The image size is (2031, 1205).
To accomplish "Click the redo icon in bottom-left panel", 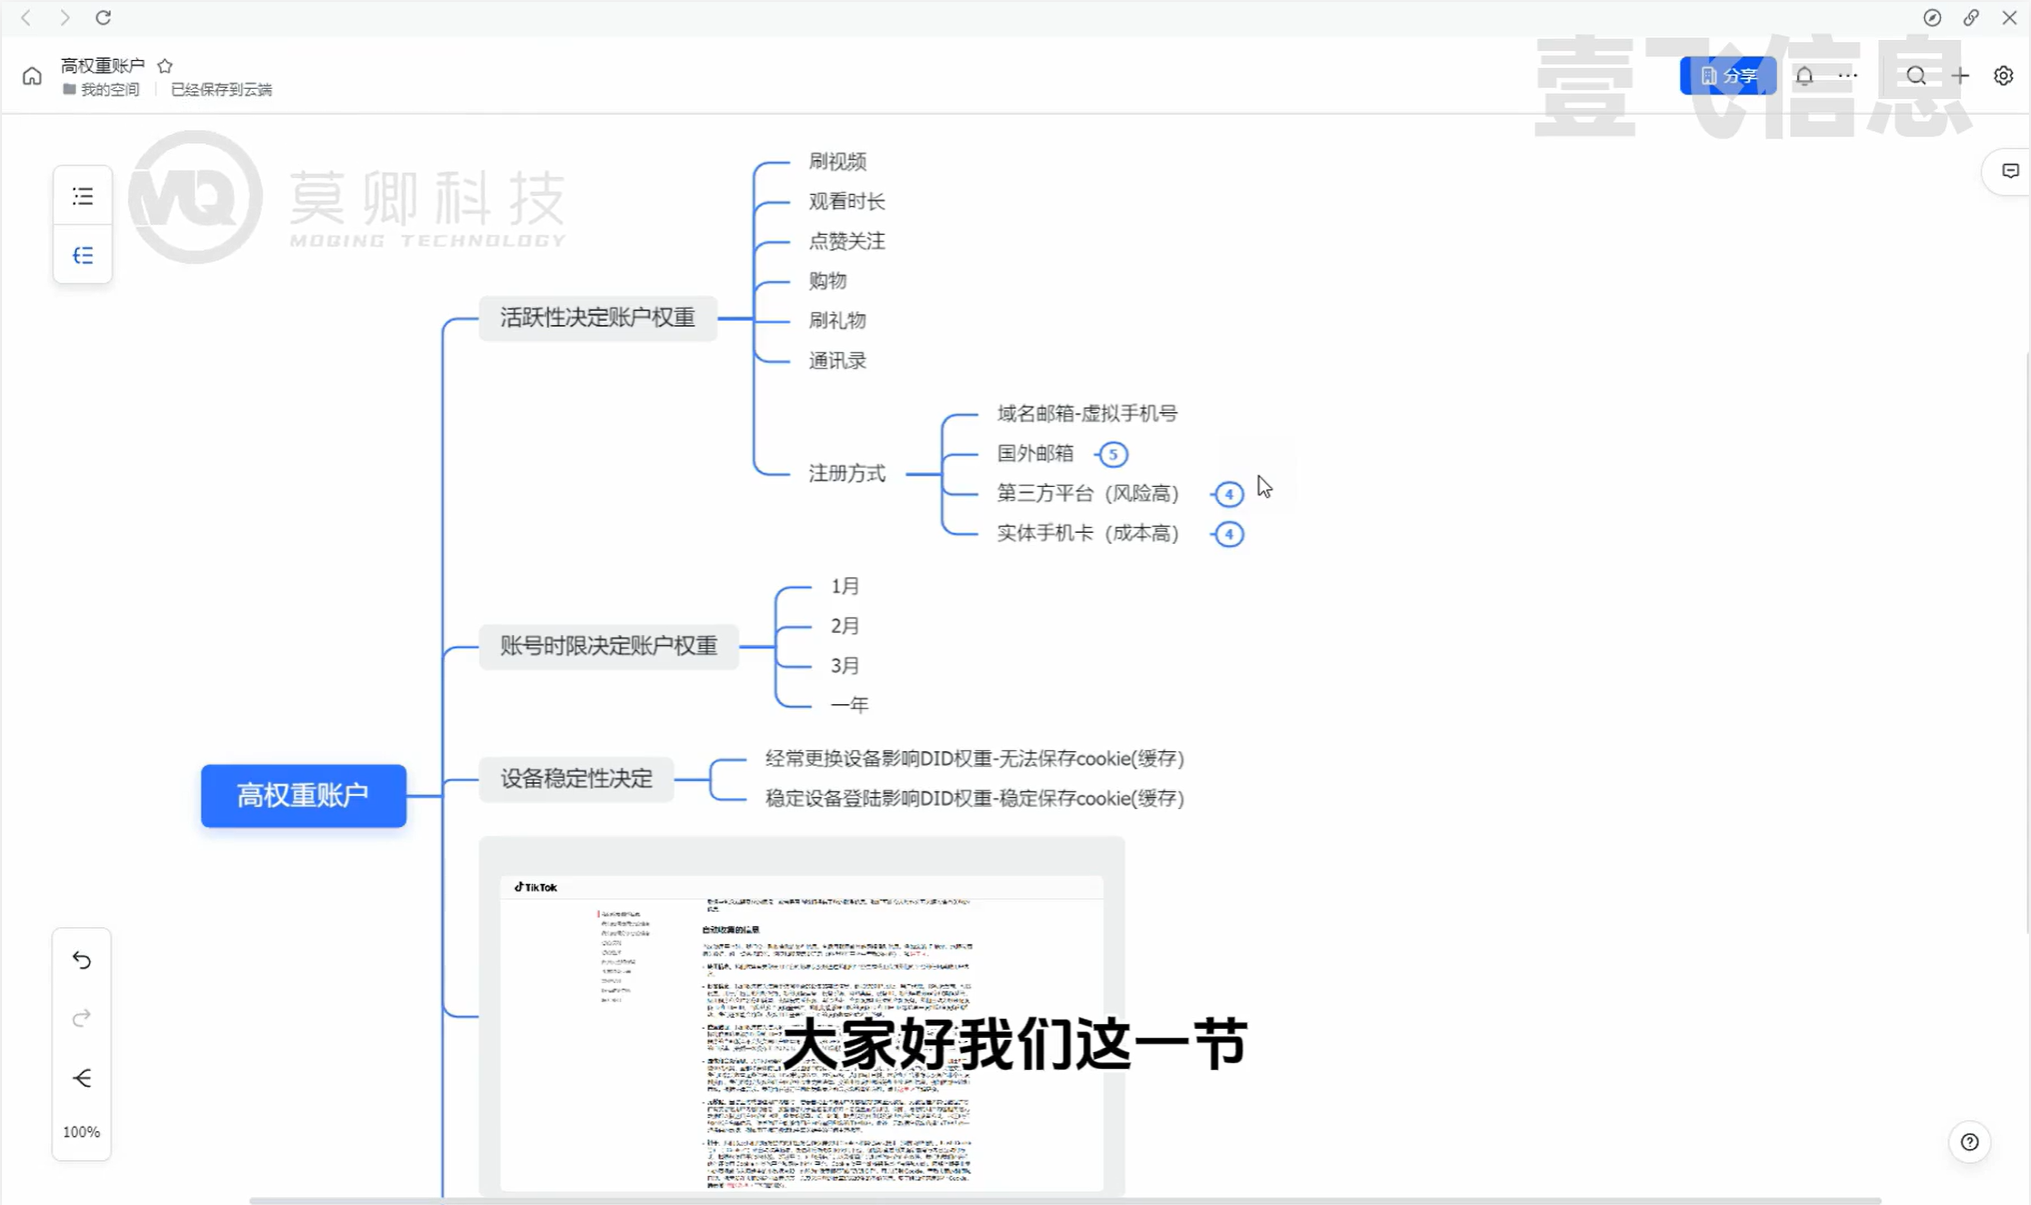I will pos(81,1018).
